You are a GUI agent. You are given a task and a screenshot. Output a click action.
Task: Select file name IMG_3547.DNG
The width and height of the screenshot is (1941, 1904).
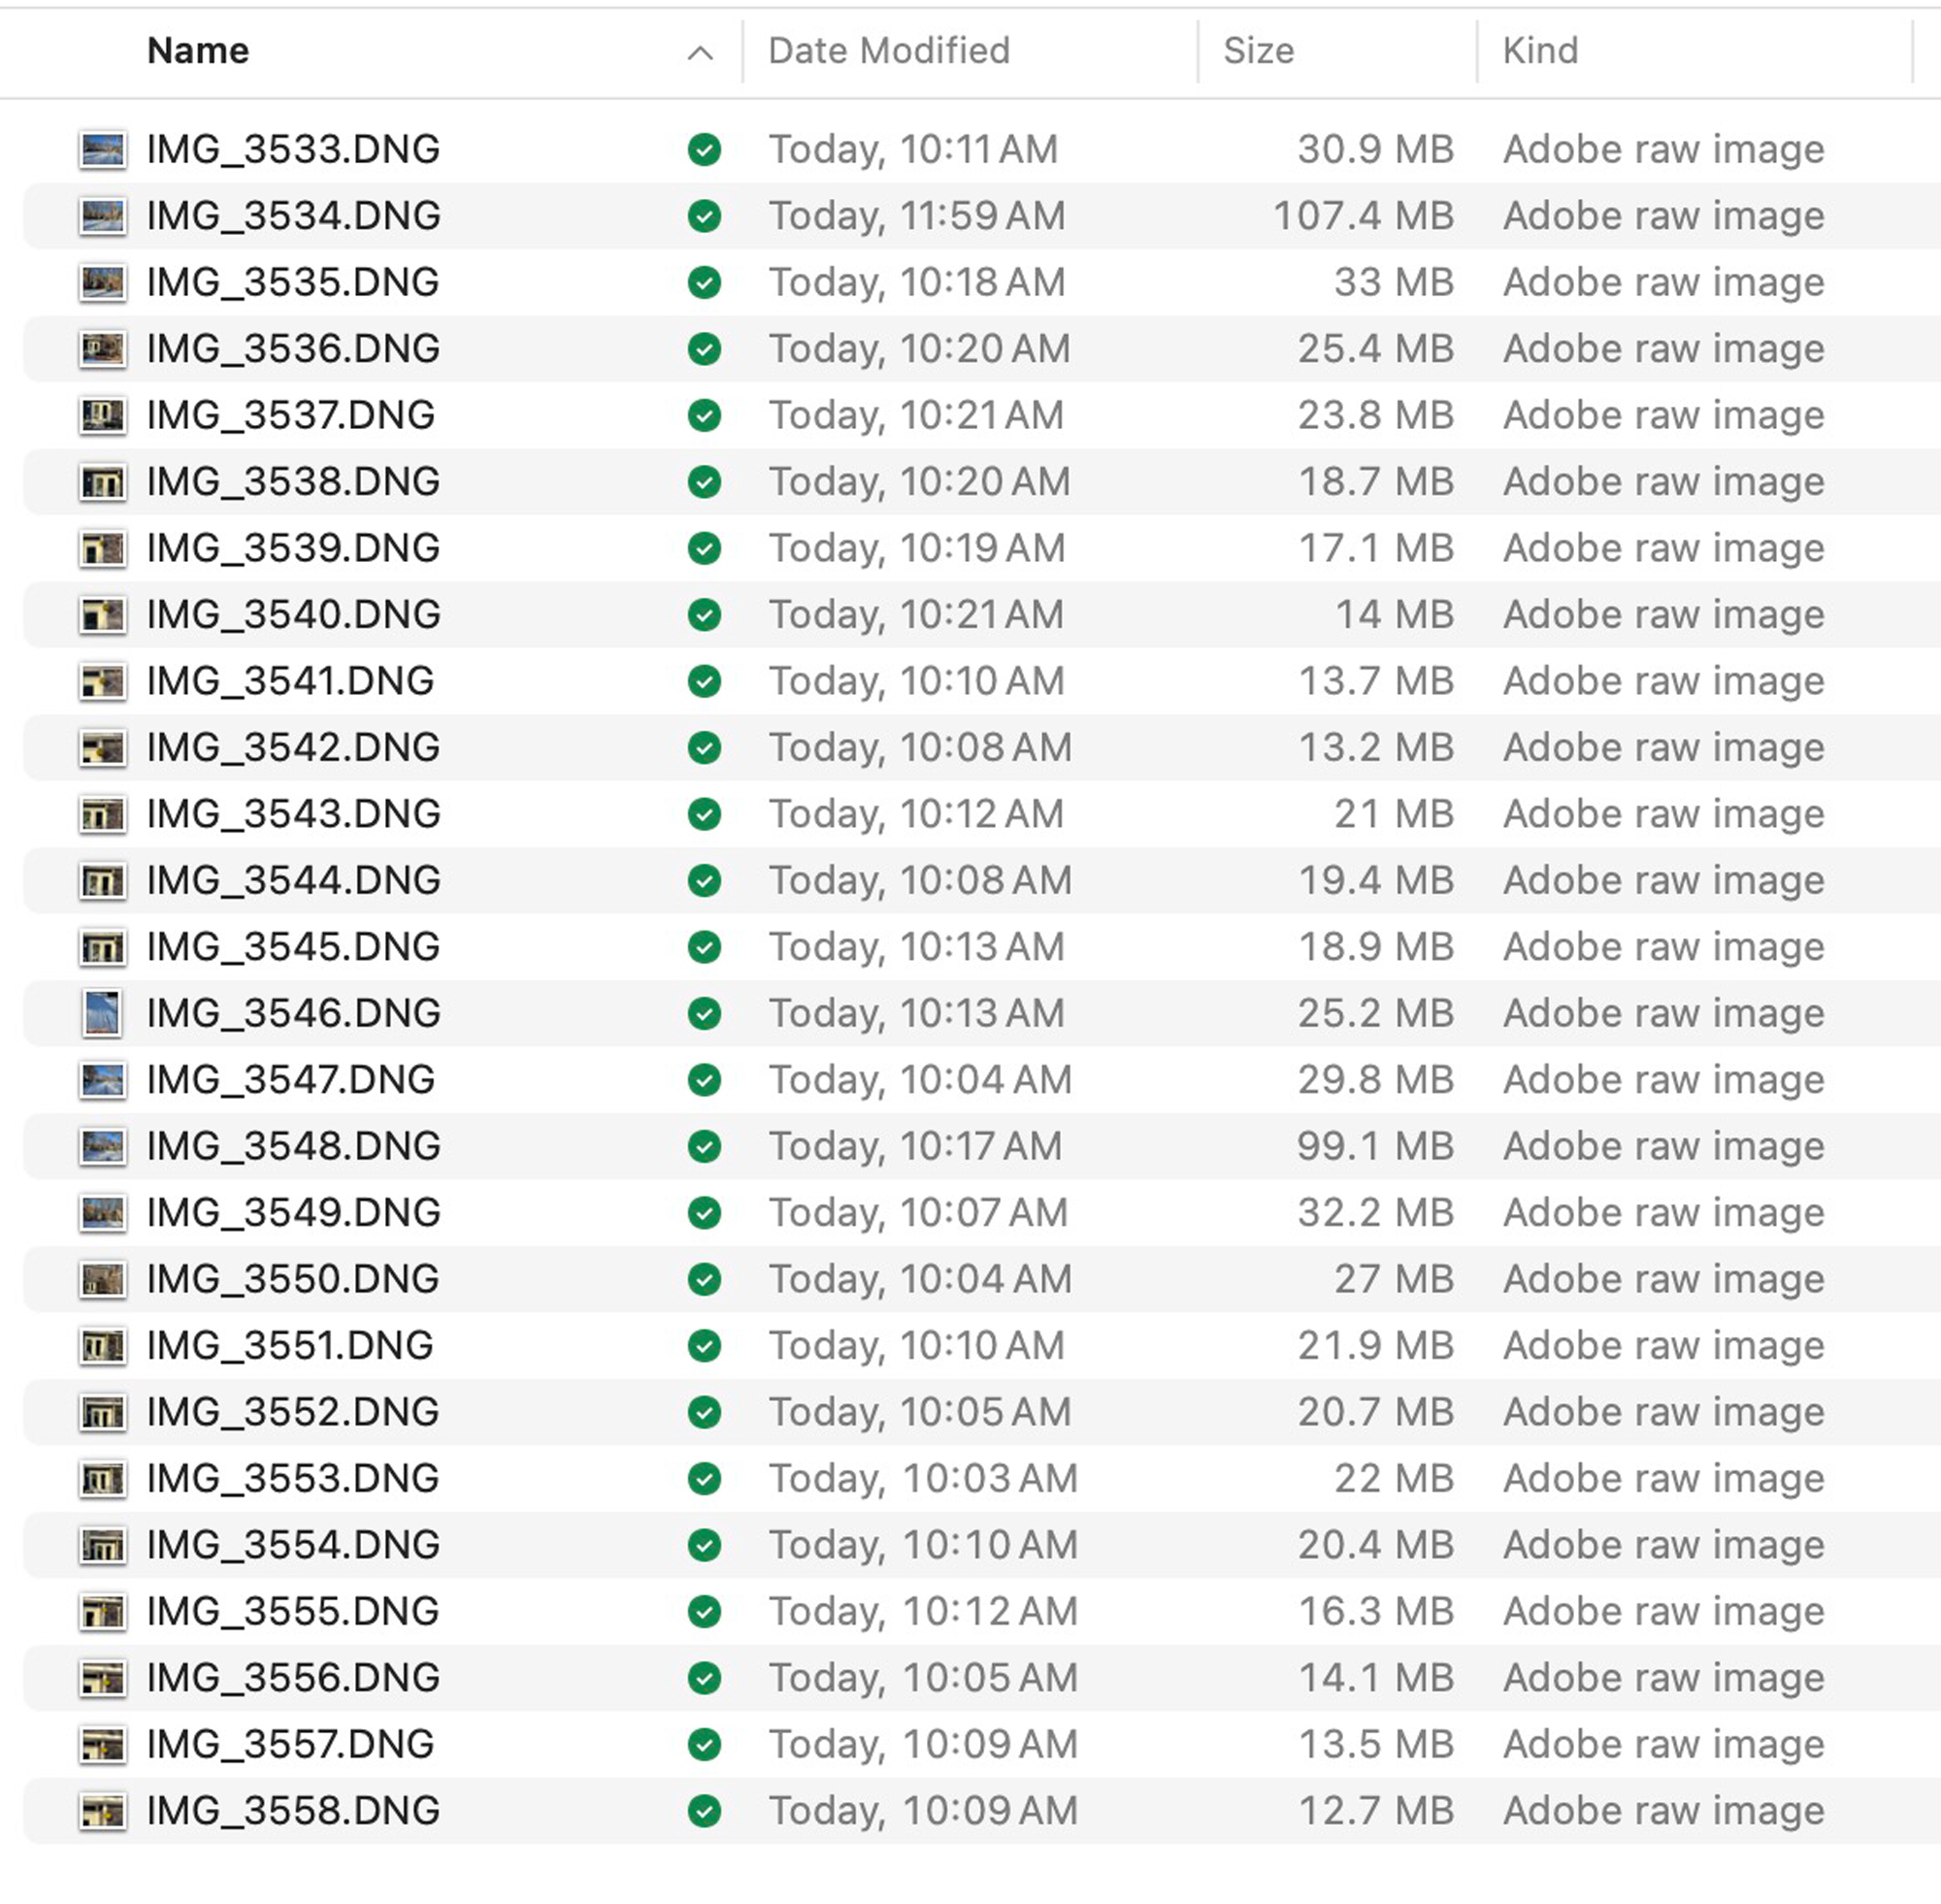(x=291, y=1080)
